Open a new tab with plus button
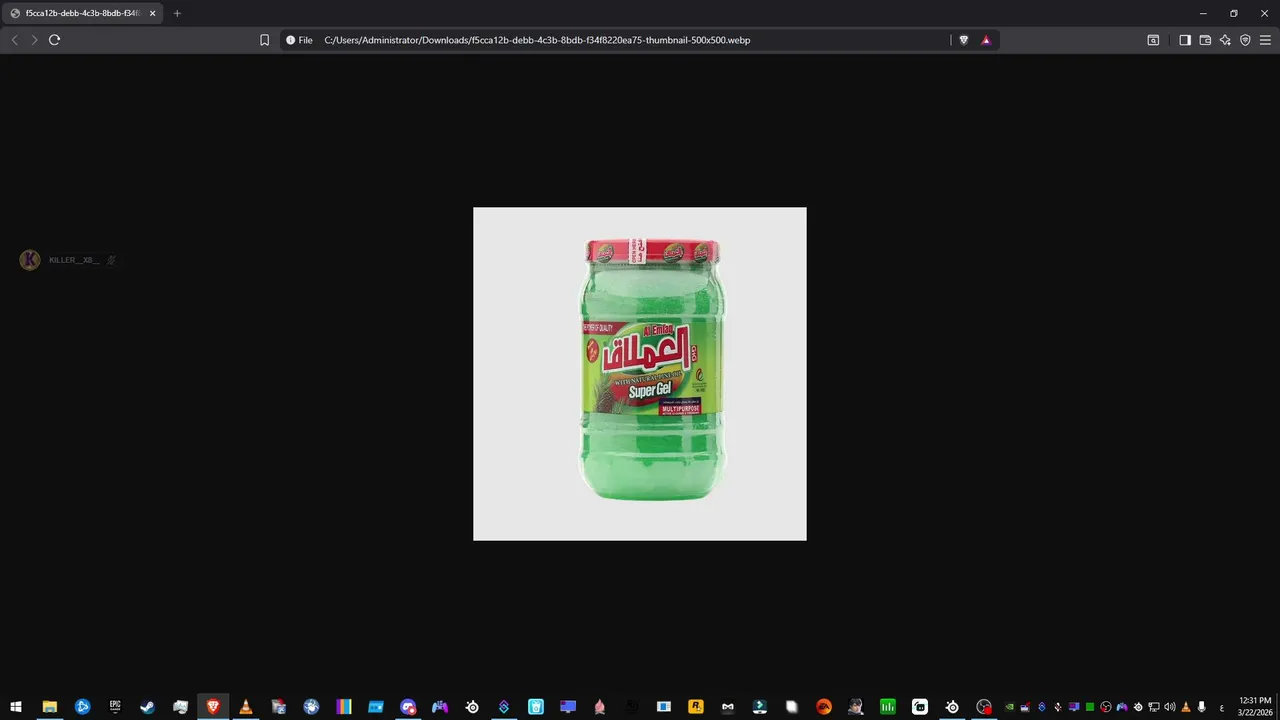The width and height of the screenshot is (1280, 720). click(177, 13)
